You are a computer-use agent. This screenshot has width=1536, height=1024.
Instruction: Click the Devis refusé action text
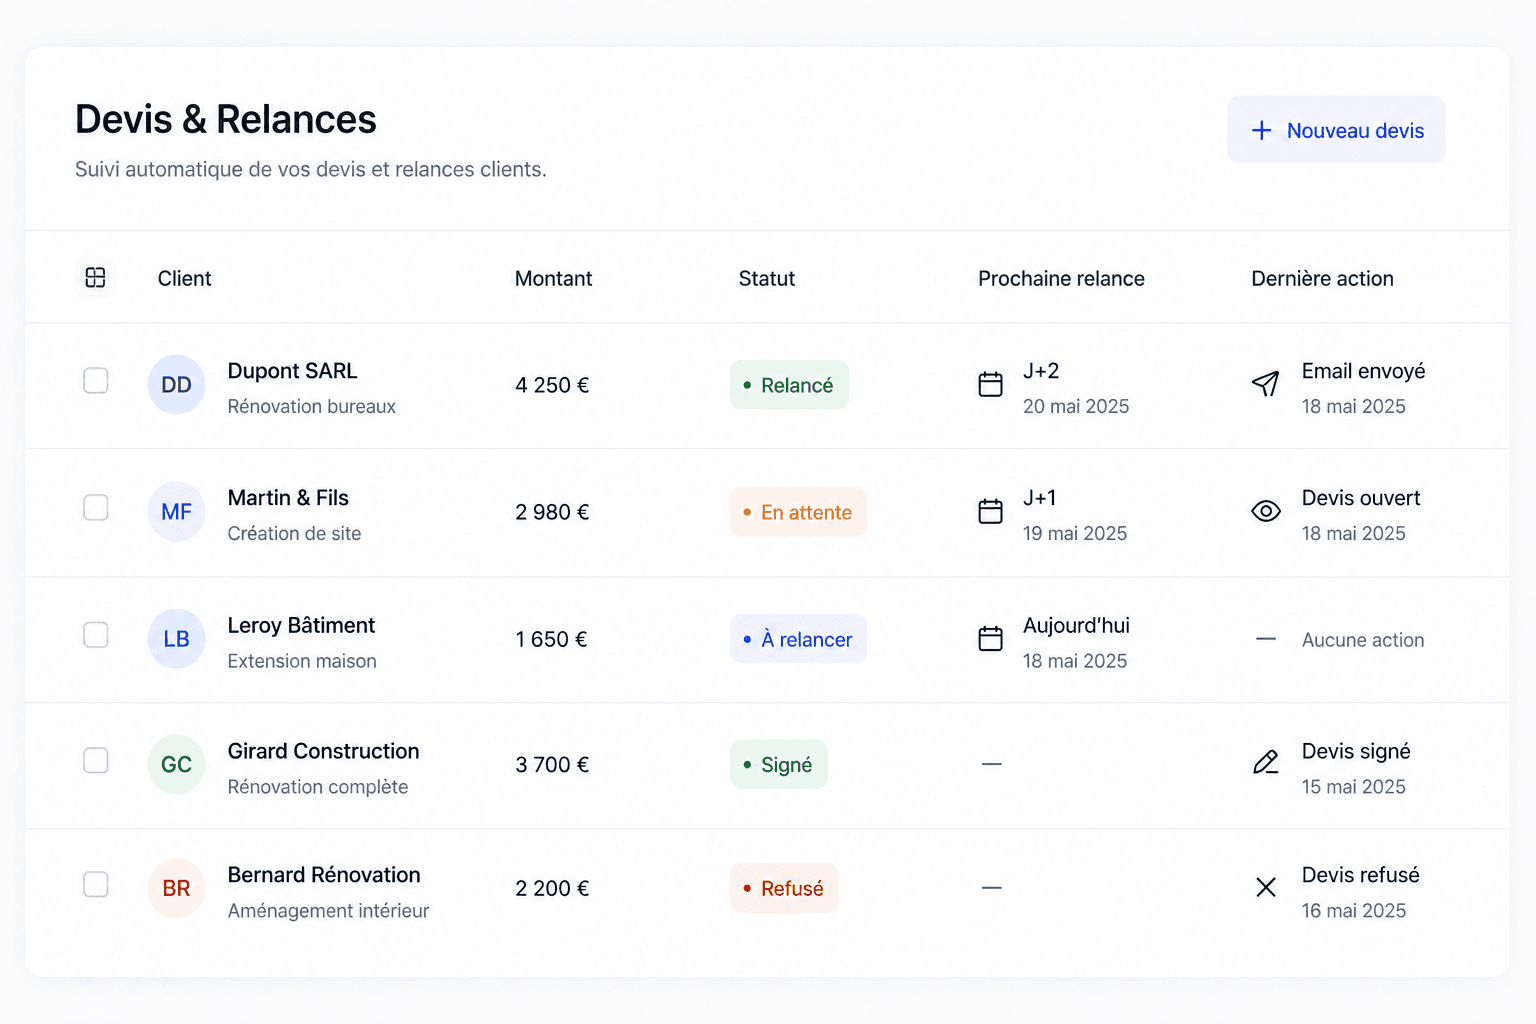point(1360,875)
